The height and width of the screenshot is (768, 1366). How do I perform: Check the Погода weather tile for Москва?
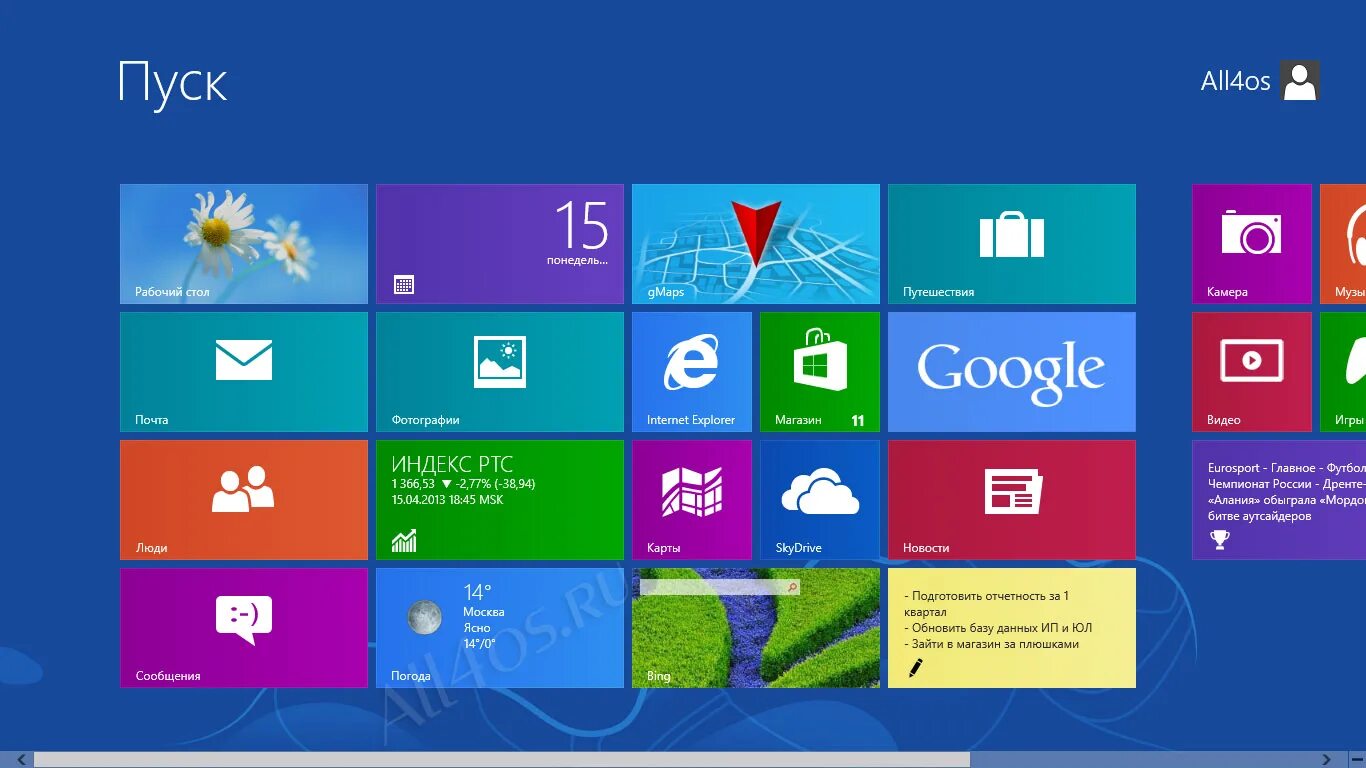[x=499, y=627]
